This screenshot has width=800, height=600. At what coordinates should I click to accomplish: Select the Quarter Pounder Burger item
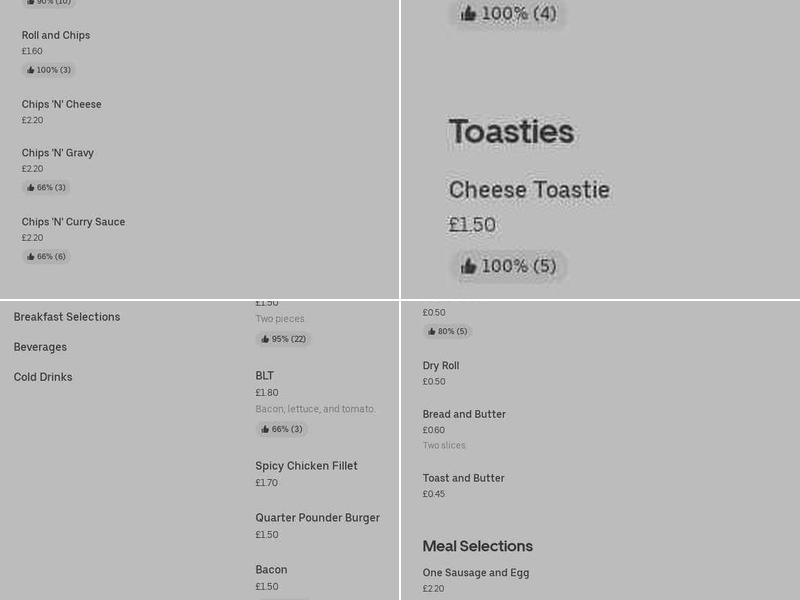coord(317,518)
